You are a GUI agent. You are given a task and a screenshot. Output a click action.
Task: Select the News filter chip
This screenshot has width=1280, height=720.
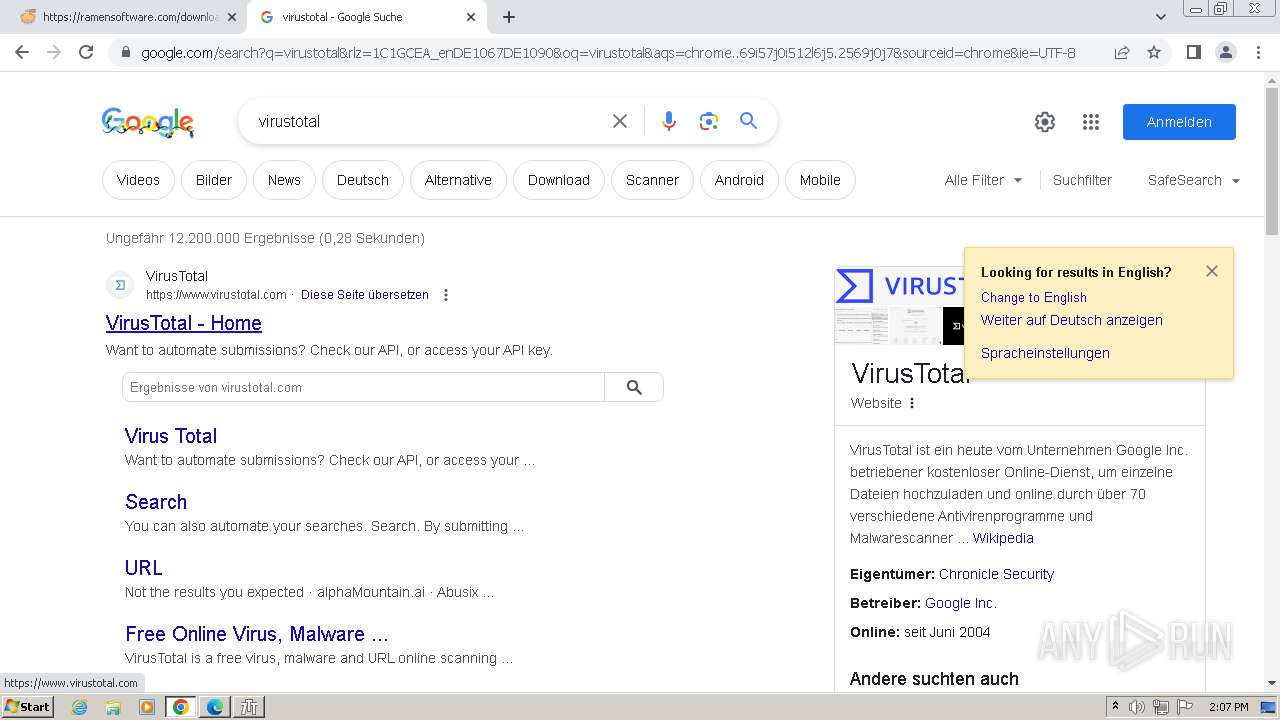coord(284,180)
